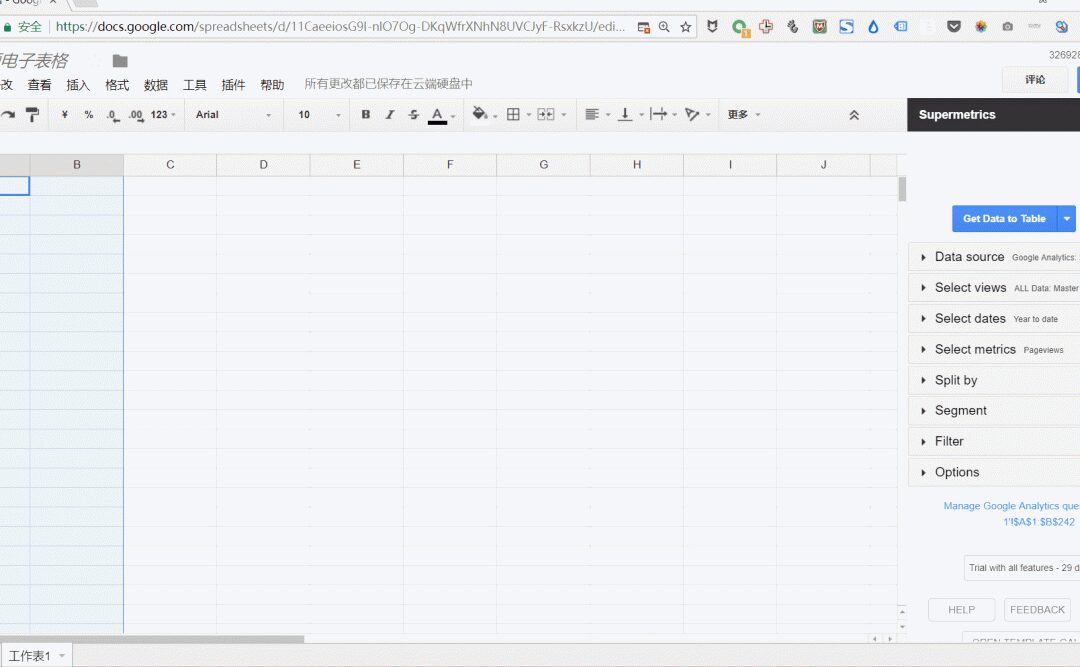Expand the Select metrics section
Screen dimensions: 1080x667
(994, 349)
